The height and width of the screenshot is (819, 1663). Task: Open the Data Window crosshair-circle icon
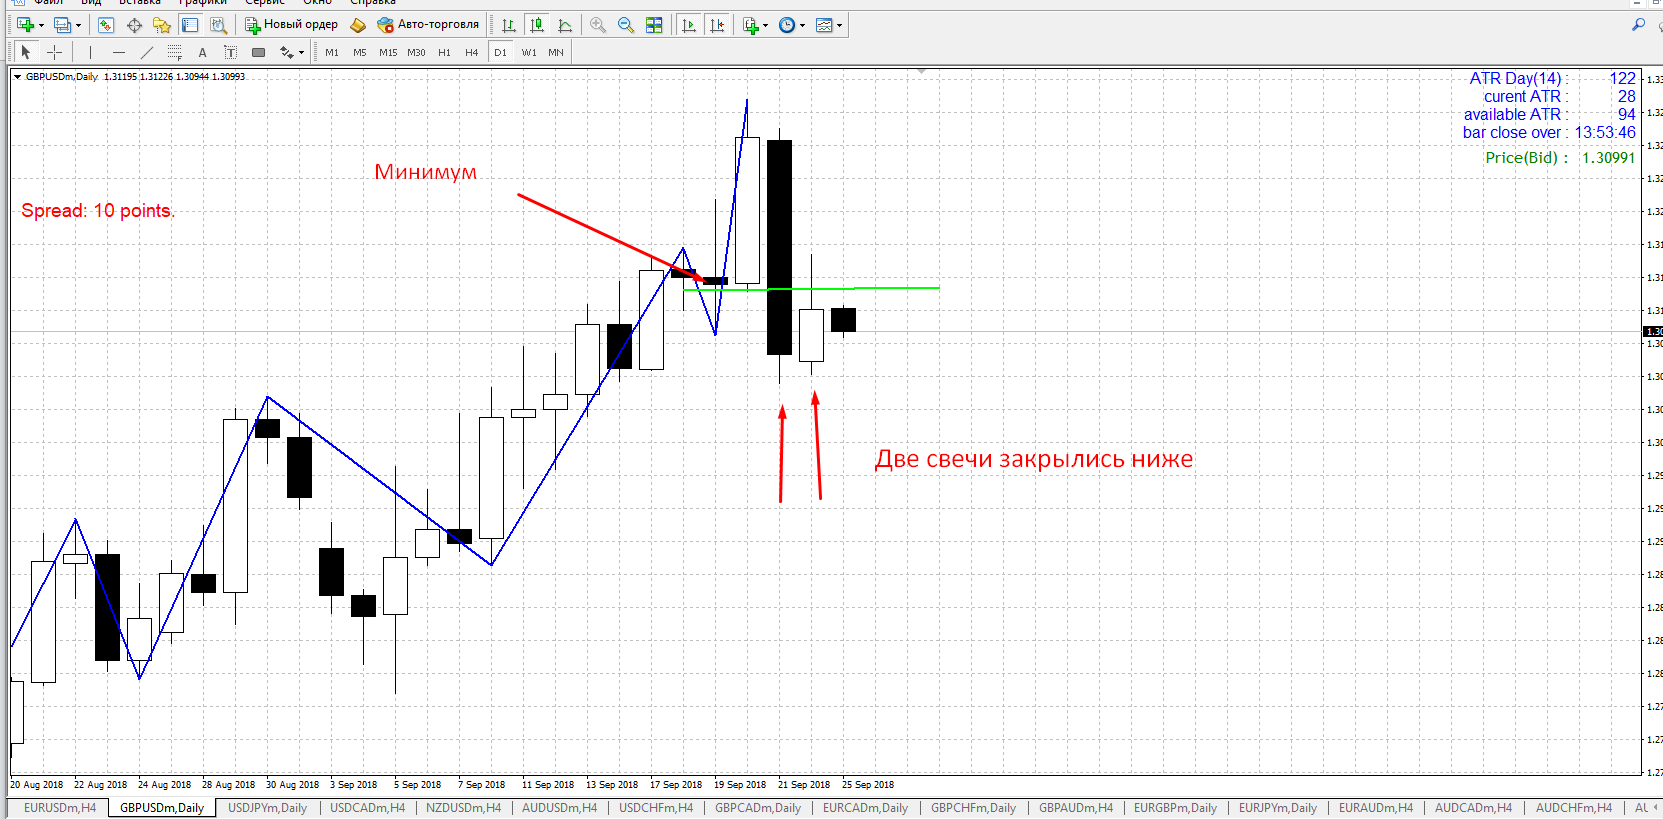pos(134,25)
